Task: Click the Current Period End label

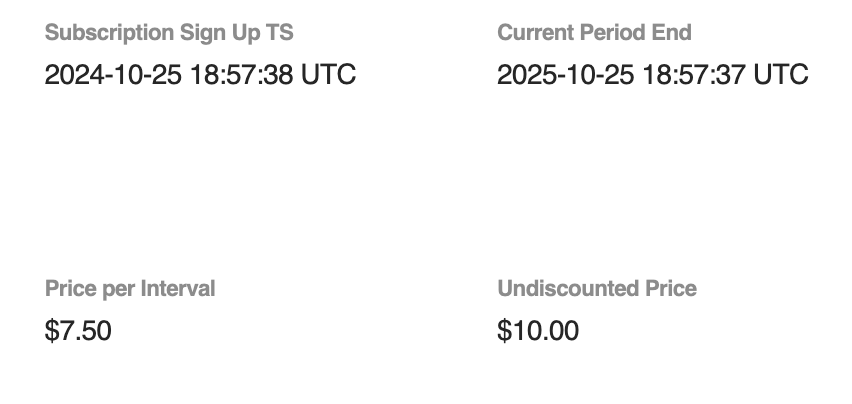Action: click(594, 32)
